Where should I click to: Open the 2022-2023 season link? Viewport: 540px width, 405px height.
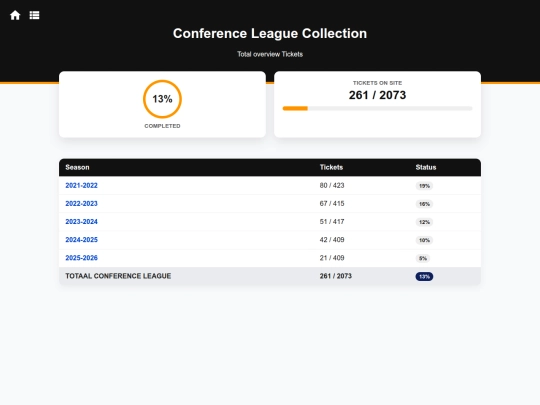tap(81, 204)
